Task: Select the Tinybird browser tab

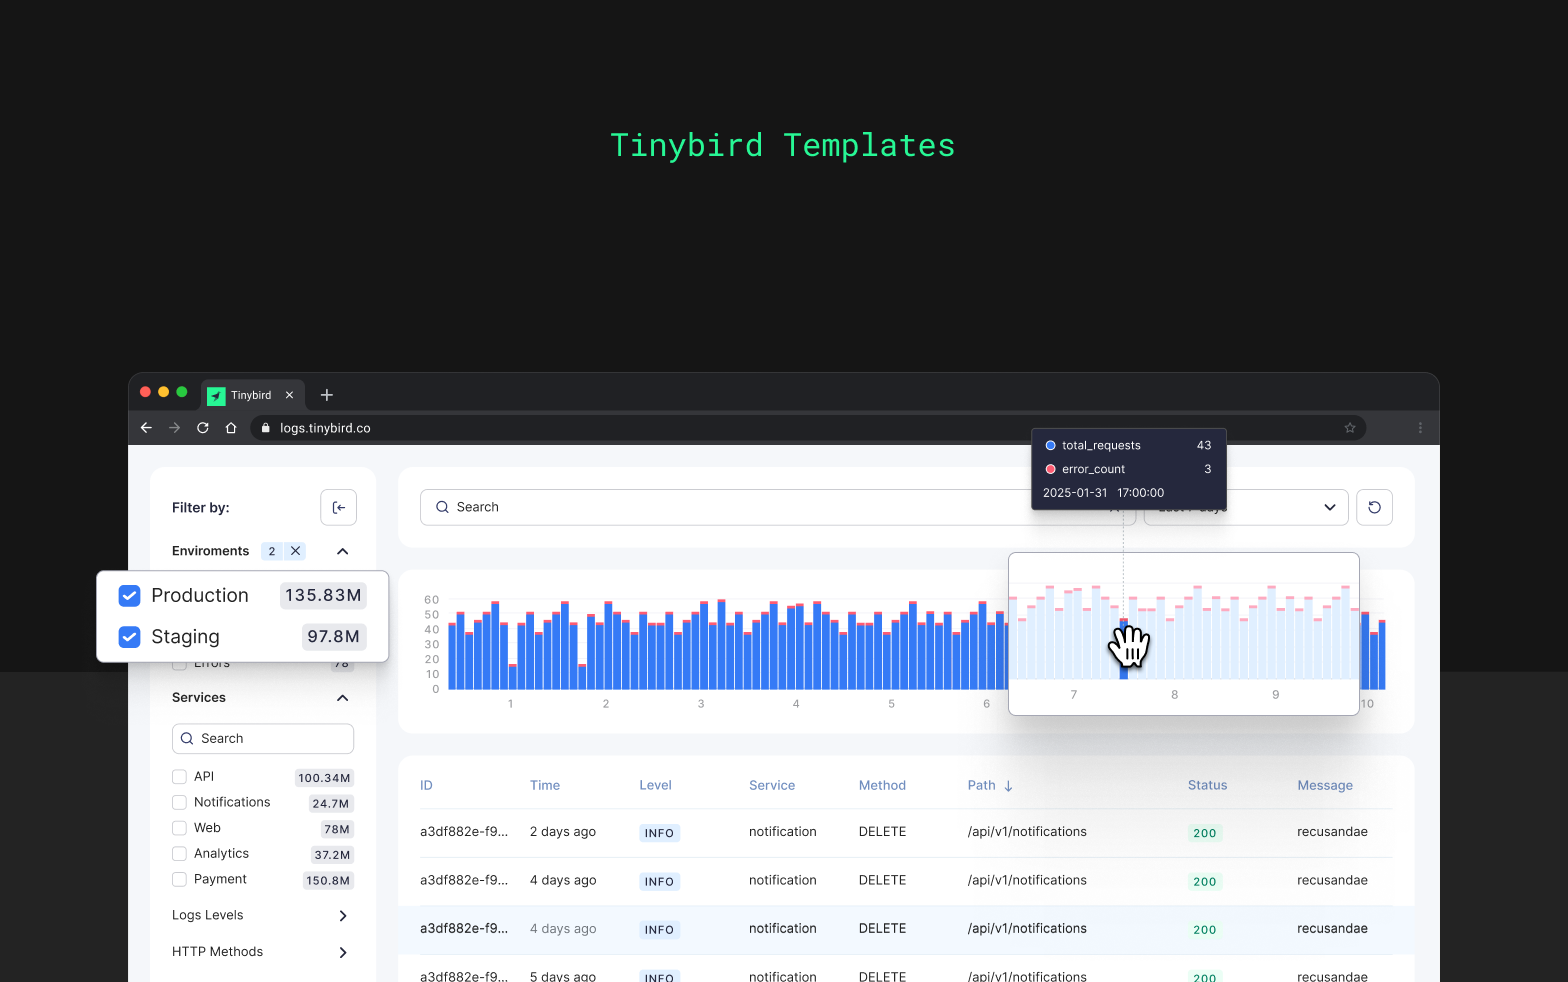Action: pyautogui.click(x=251, y=395)
